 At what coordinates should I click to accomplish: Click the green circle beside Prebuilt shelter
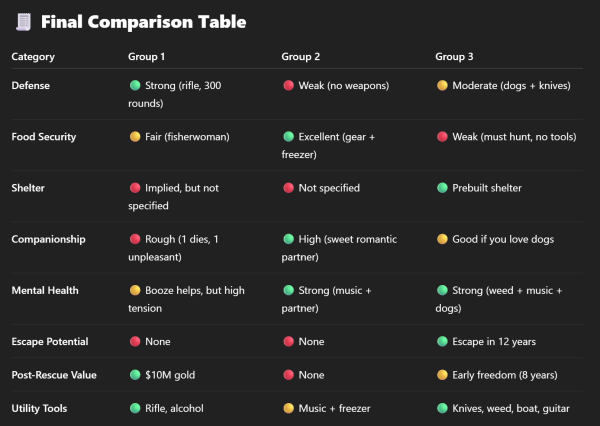point(442,188)
